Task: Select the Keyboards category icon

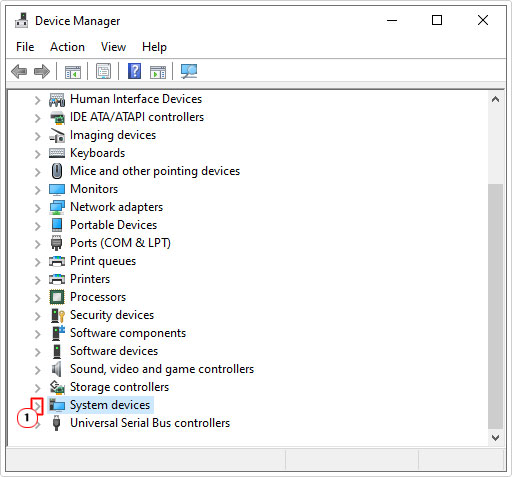Action: point(57,153)
